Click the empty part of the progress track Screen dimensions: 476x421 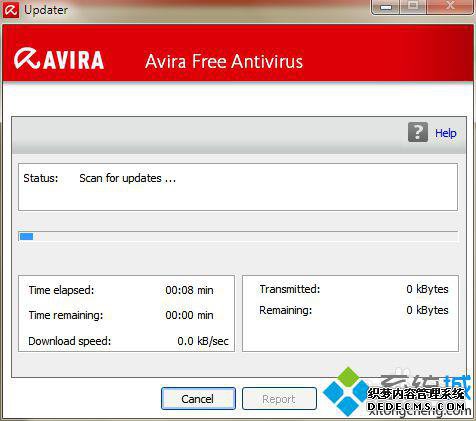[x=245, y=237]
